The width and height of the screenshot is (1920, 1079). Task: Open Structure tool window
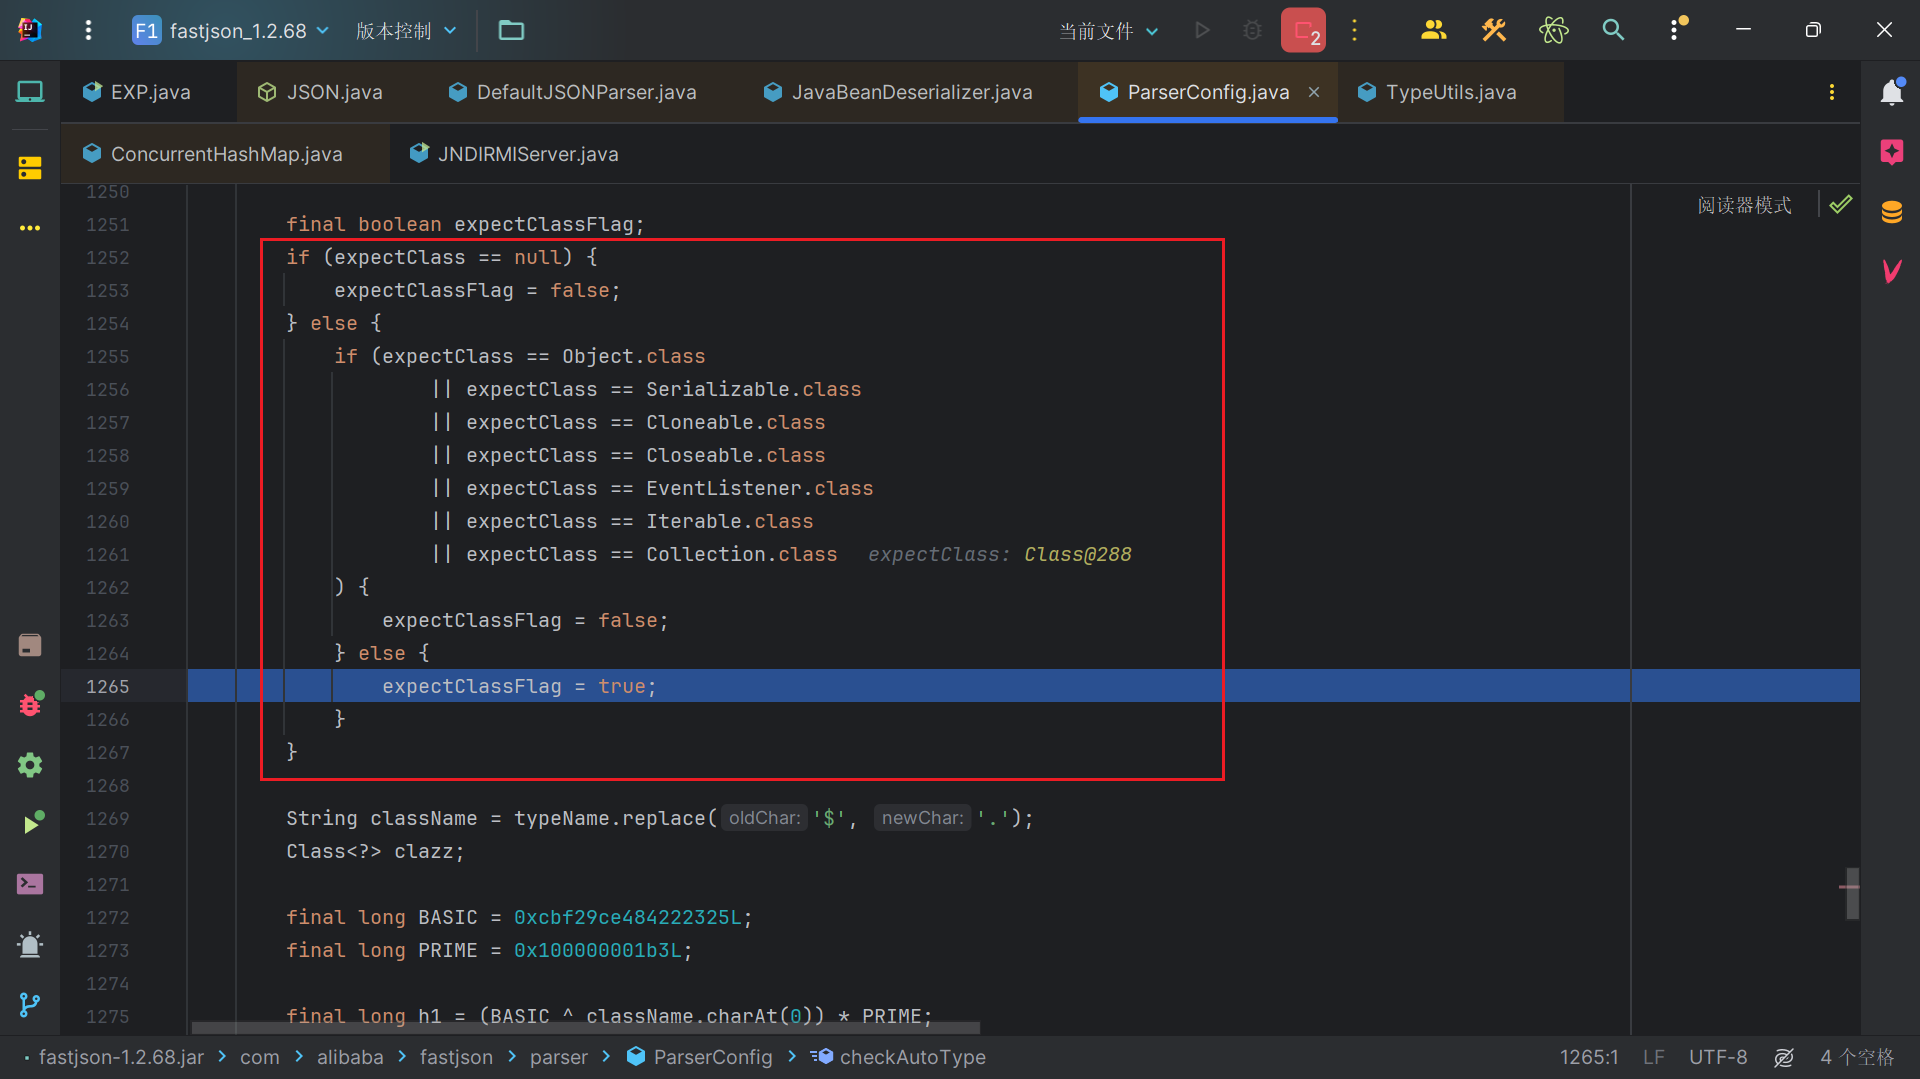point(30,168)
